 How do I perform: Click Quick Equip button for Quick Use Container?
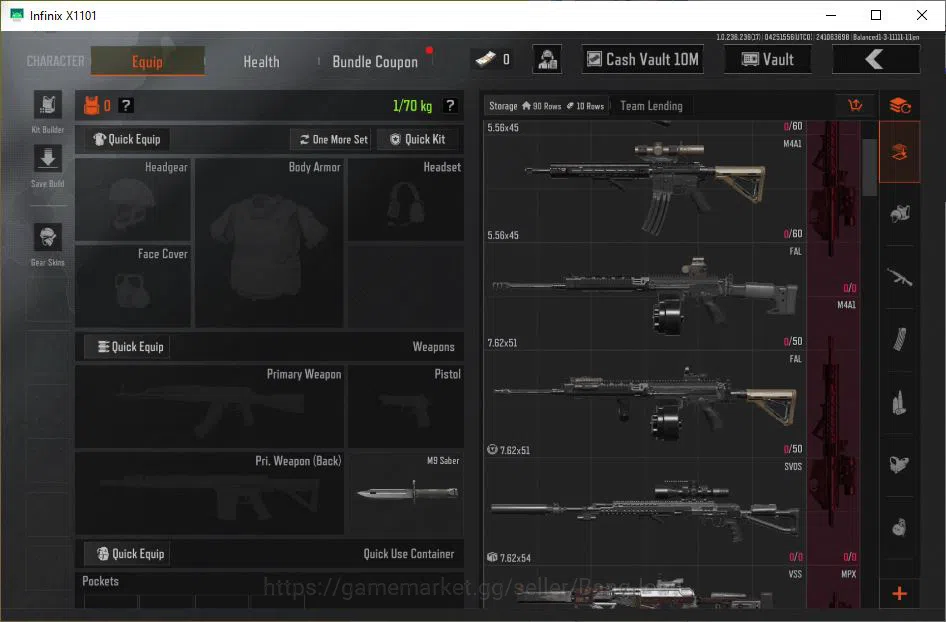[127, 554]
